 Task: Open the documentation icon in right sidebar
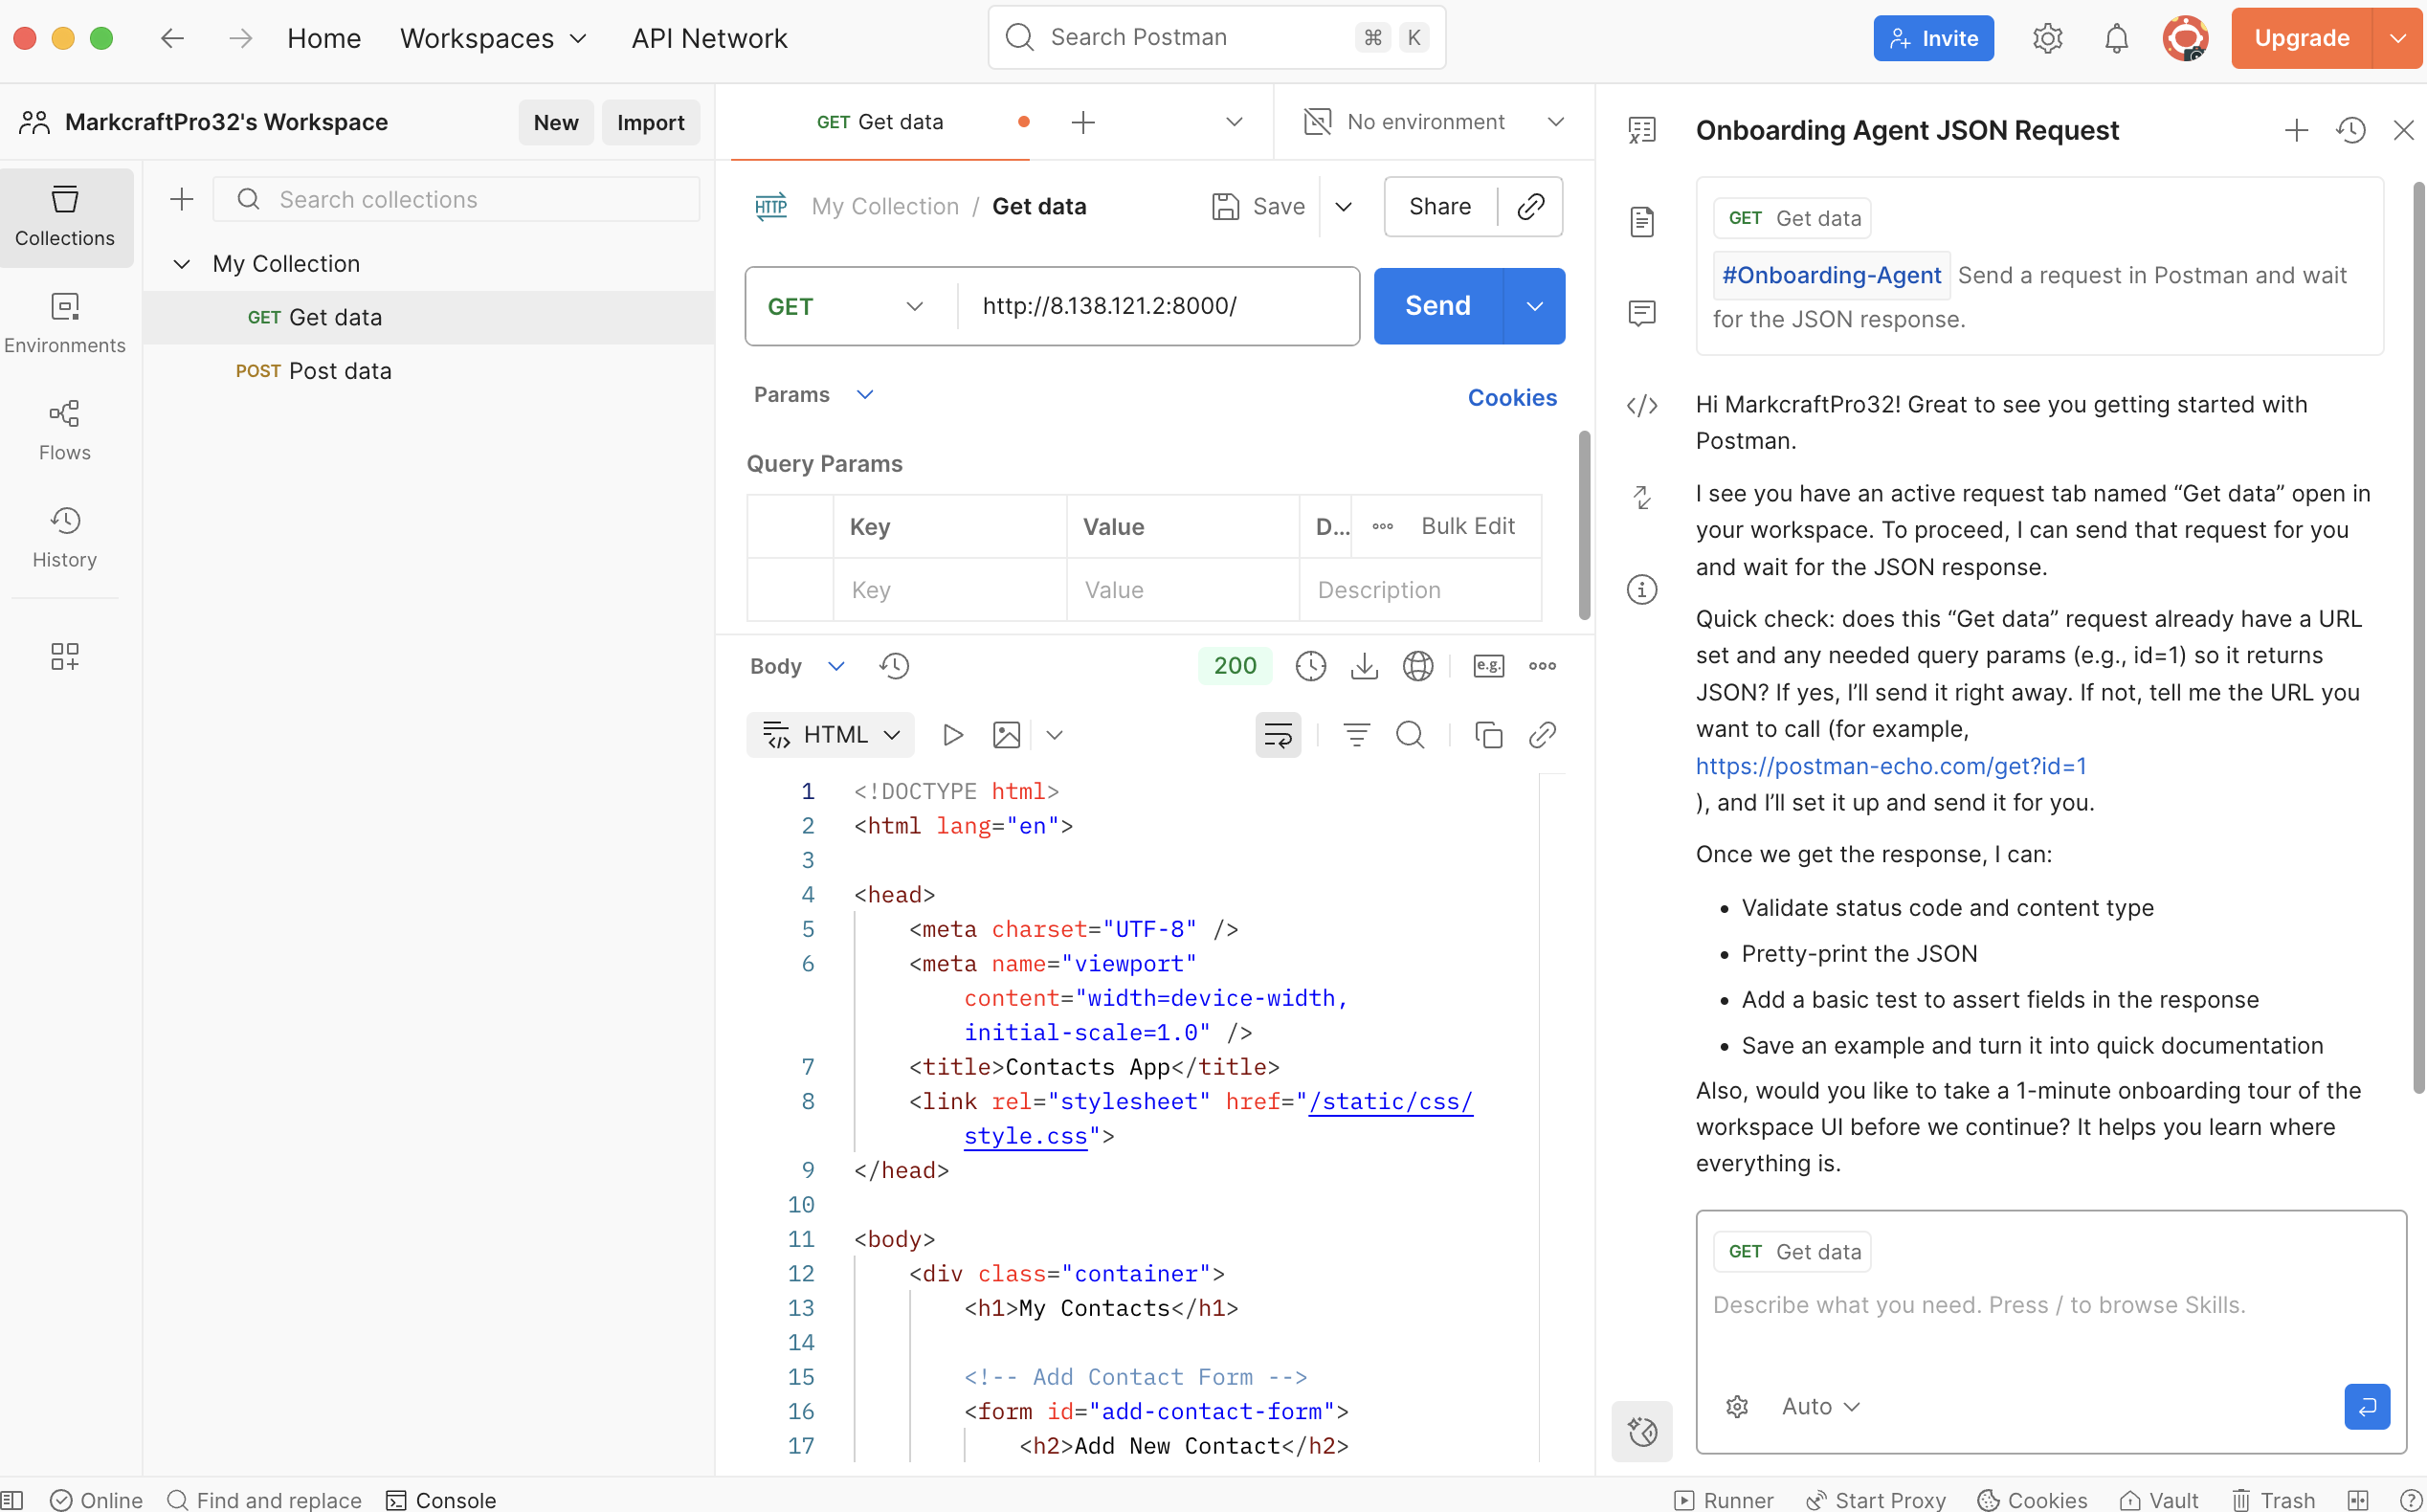[x=1642, y=222]
